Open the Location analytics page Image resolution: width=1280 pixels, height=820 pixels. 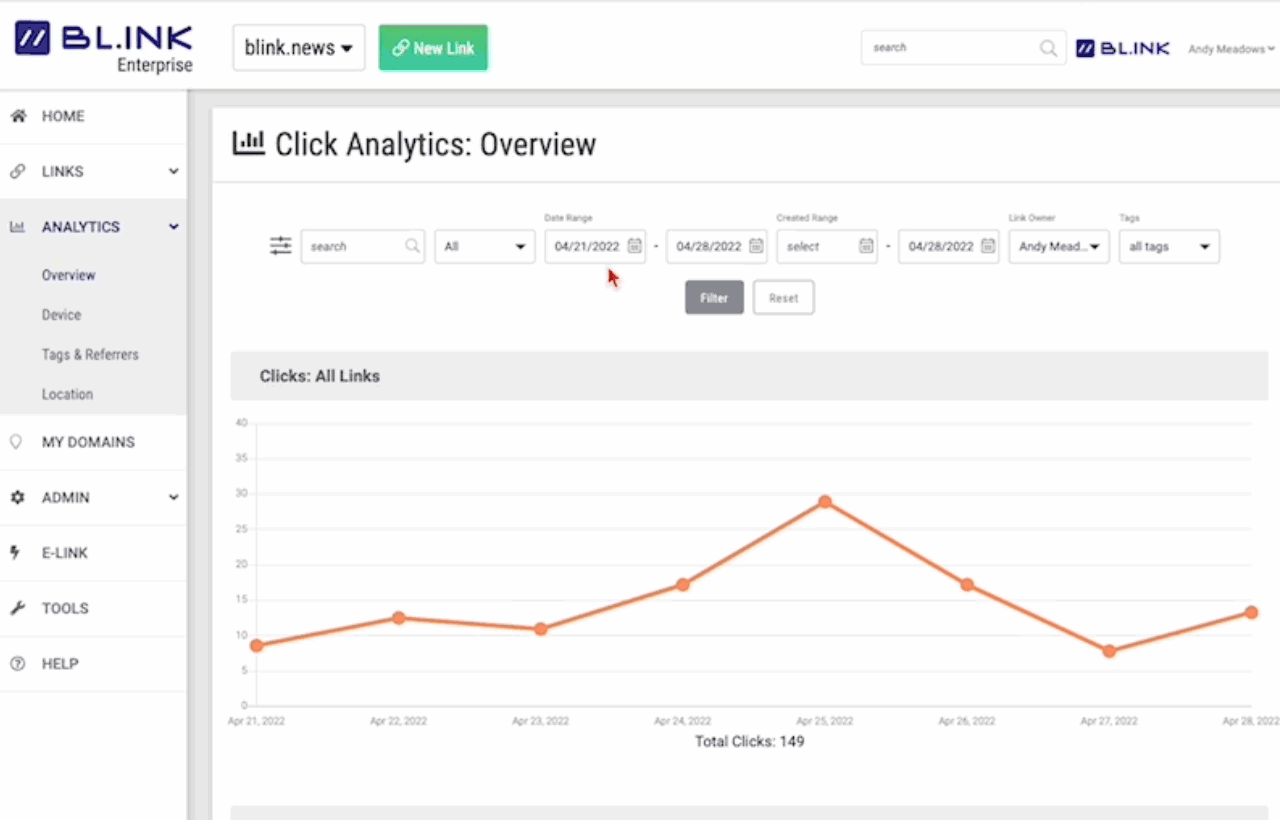tap(67, 394)
